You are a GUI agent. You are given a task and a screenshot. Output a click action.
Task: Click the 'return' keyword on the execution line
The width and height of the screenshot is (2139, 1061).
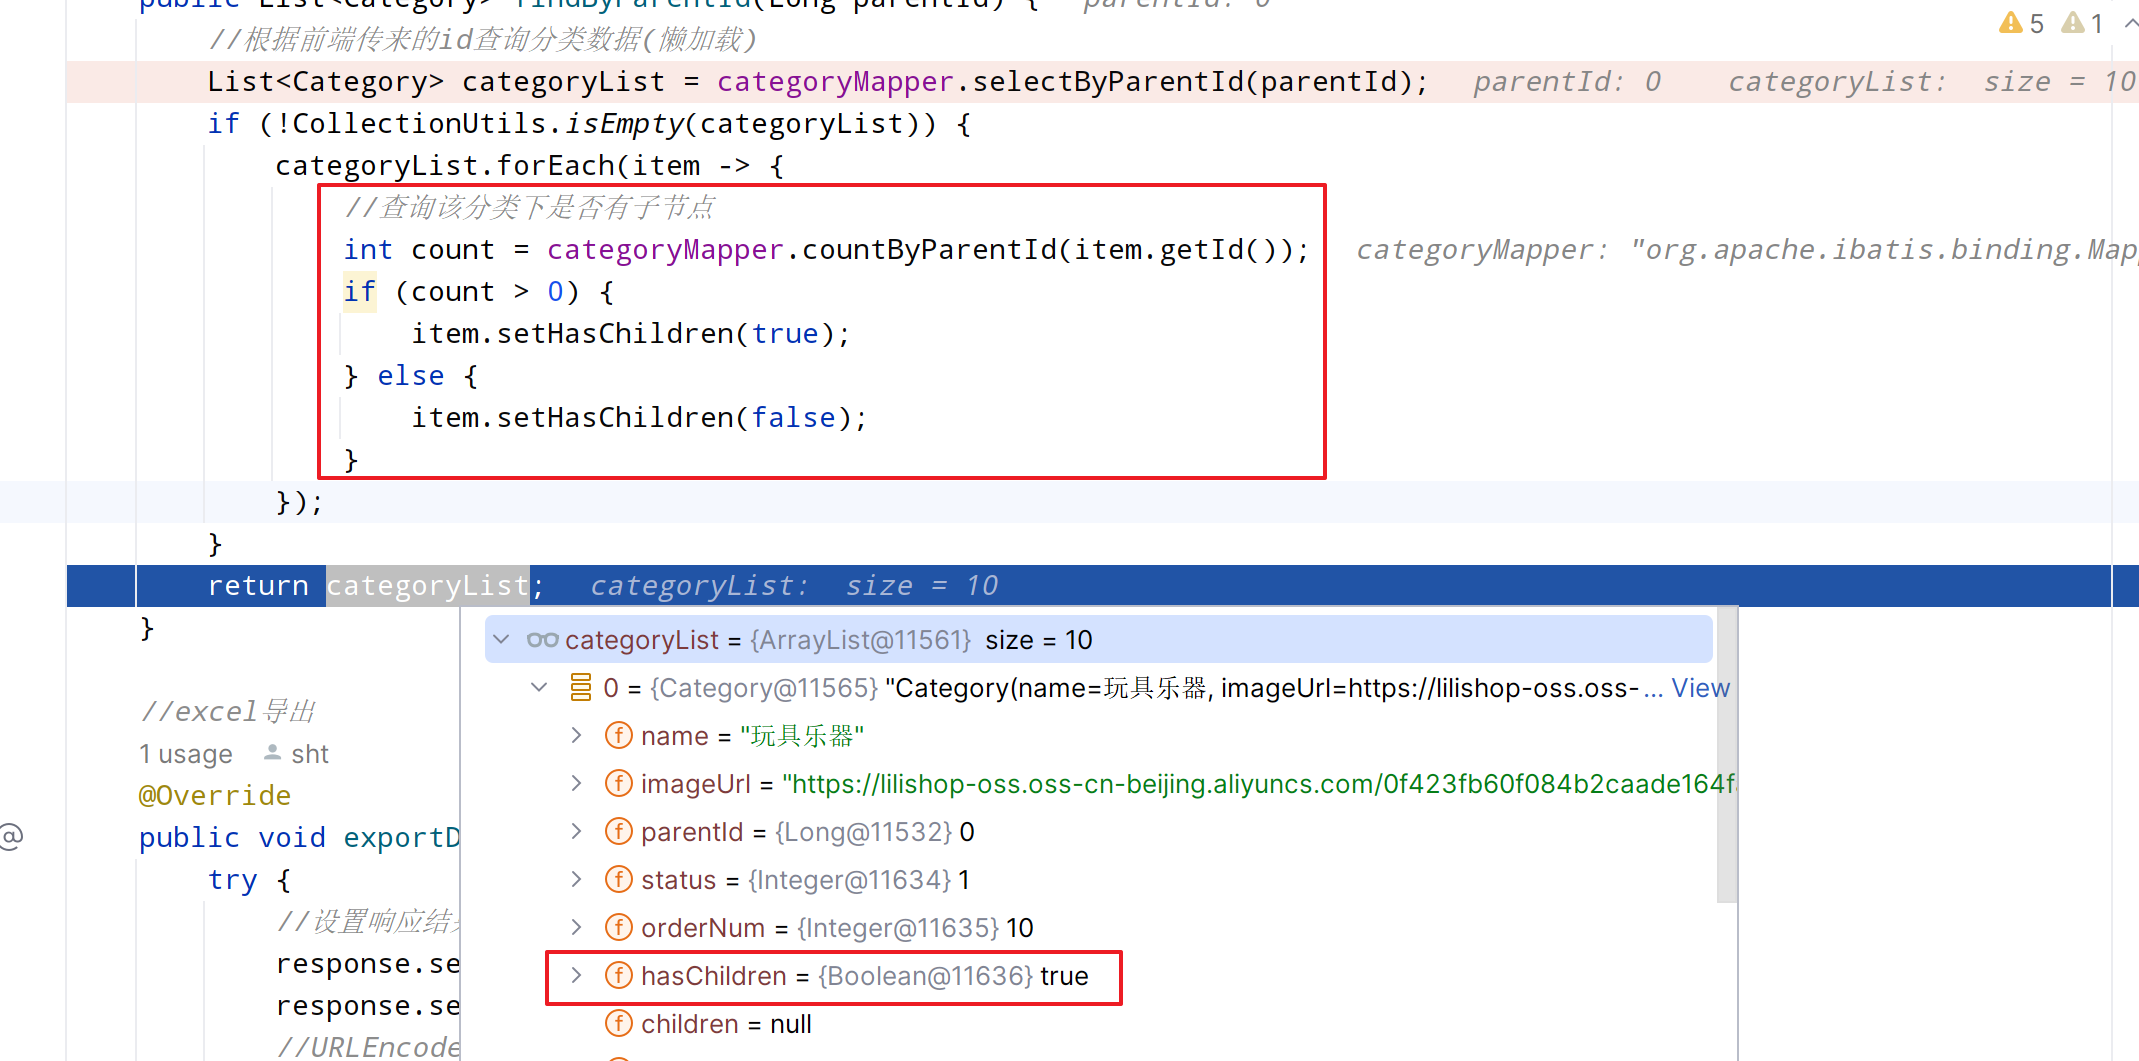point(258,586)
